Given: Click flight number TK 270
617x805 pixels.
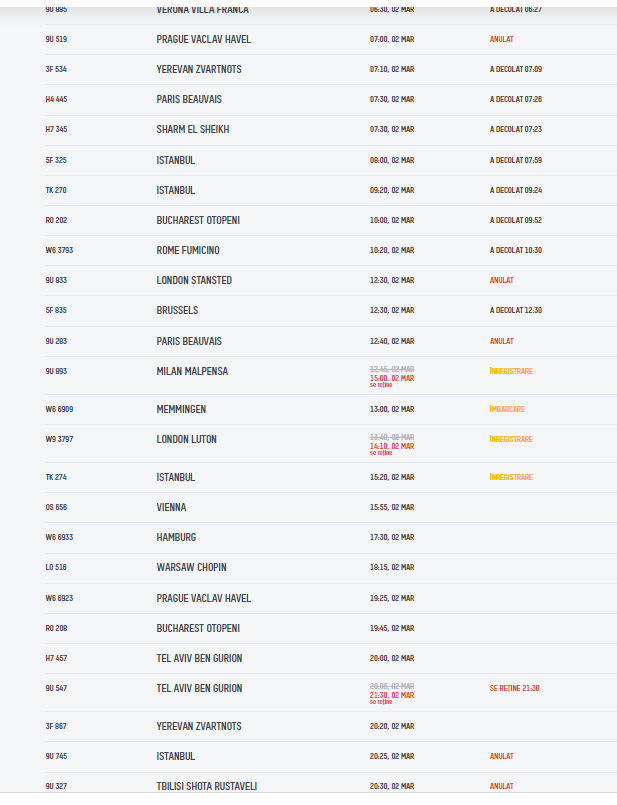Looking at the screenshot, I should pos(56,190).
